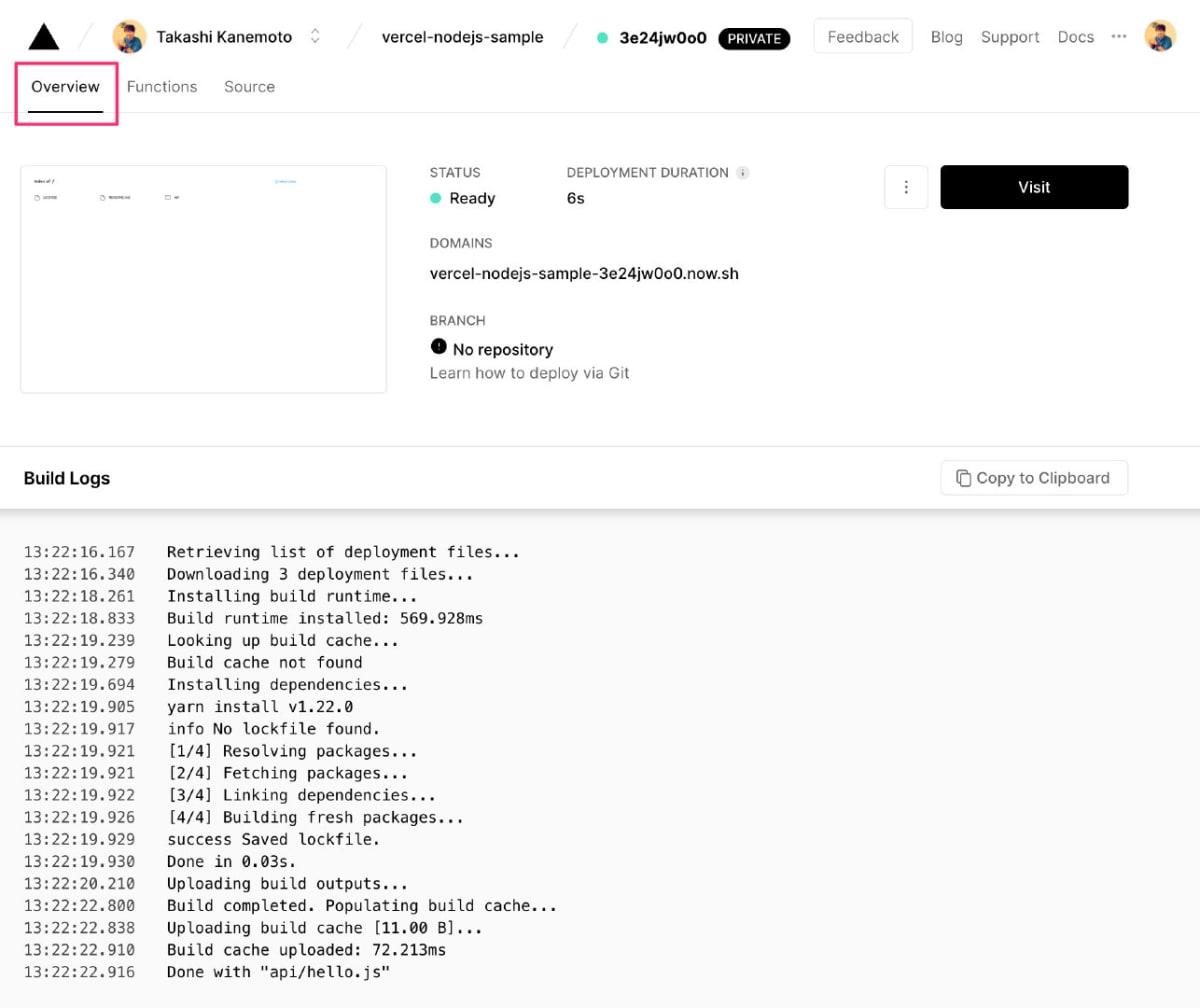Viewport: 1200px width, 1008px height.
Task: Select log line Installing dependencies
Action: 287,685
